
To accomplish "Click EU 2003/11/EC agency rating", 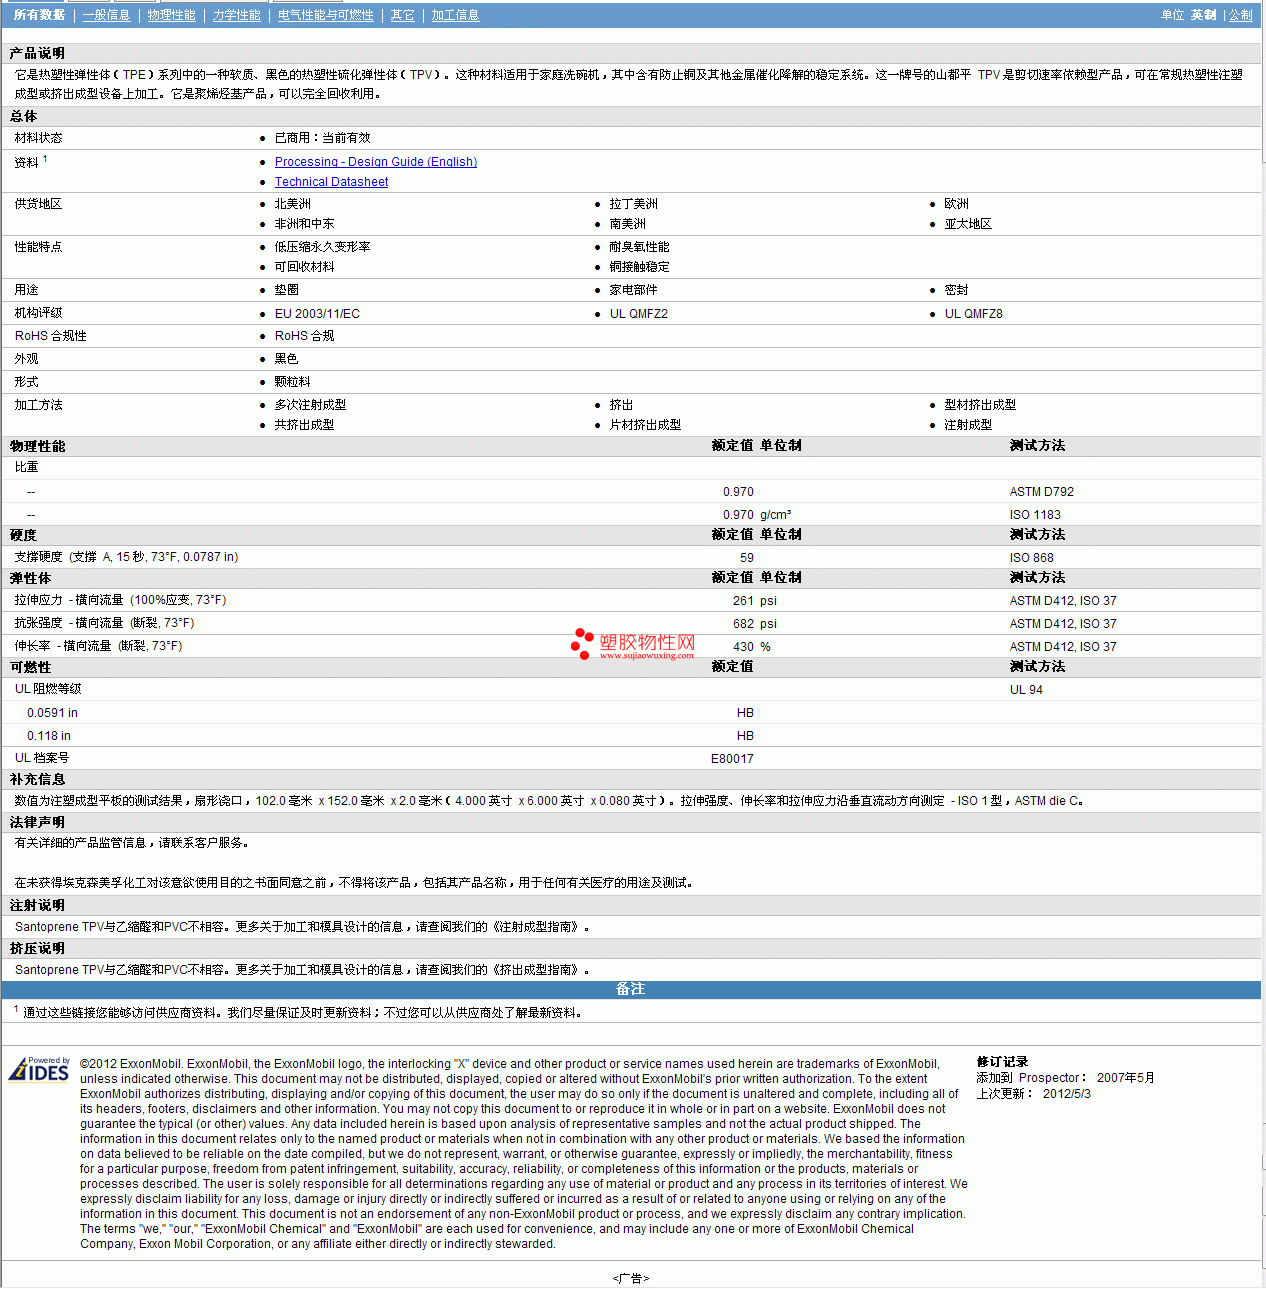I will (317, 314).
